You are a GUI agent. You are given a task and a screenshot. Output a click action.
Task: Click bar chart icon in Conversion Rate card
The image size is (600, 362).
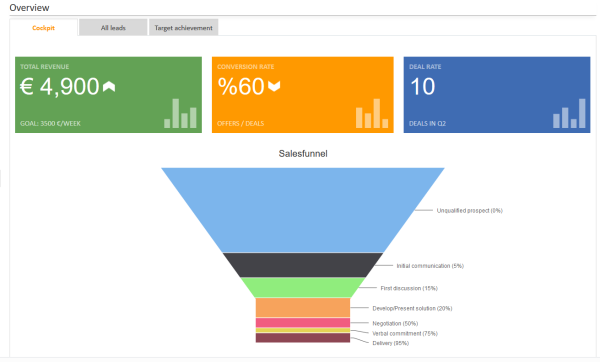[x=372, y=113]
